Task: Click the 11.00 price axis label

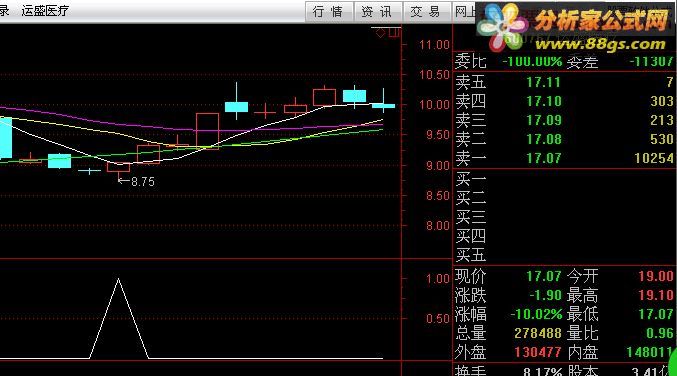Action: [x=434, y=45]
